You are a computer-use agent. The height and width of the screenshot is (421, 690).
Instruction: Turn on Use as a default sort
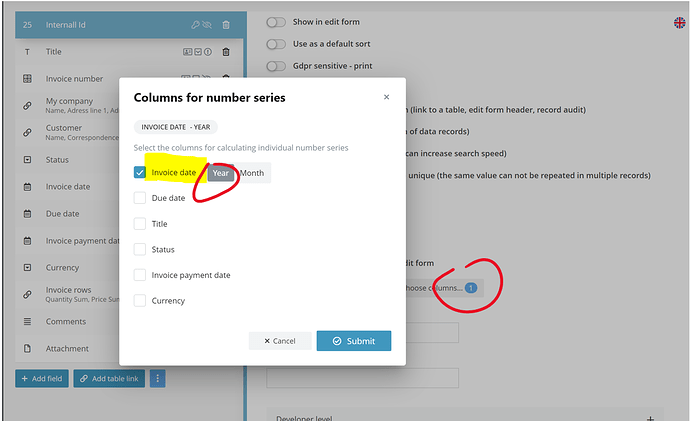click(276, 44)
